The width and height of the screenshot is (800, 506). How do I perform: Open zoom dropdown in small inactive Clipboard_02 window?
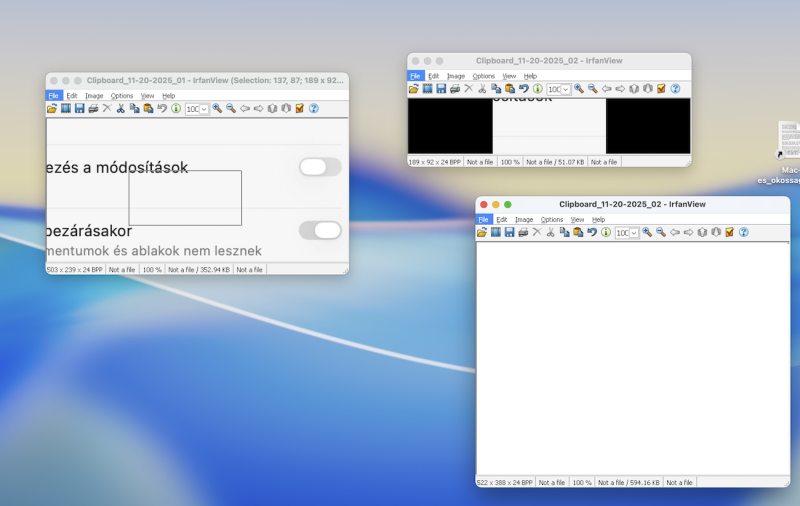(566, 89)
